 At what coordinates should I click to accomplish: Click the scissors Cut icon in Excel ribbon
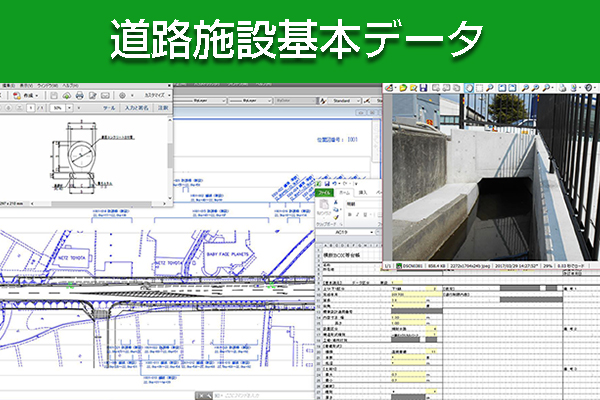coord(336,202)
